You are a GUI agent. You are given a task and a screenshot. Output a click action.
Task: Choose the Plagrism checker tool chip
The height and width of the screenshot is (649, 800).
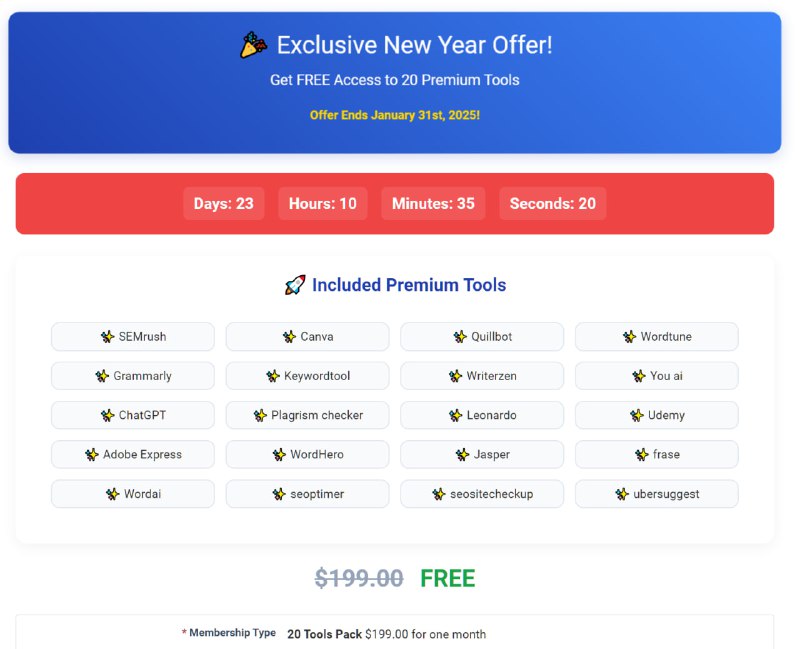click(308, 415)
